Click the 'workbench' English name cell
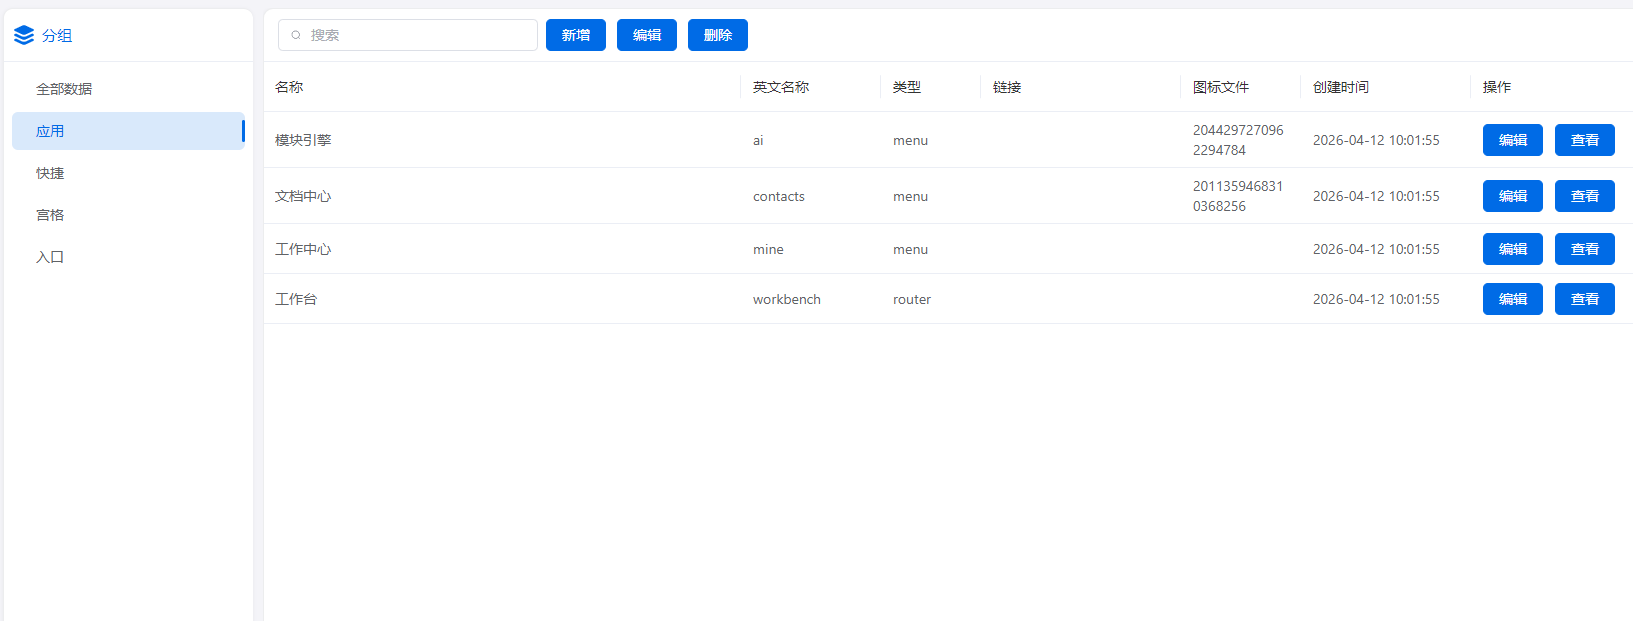Screen dimensions: 1633x621 point(787,299)
